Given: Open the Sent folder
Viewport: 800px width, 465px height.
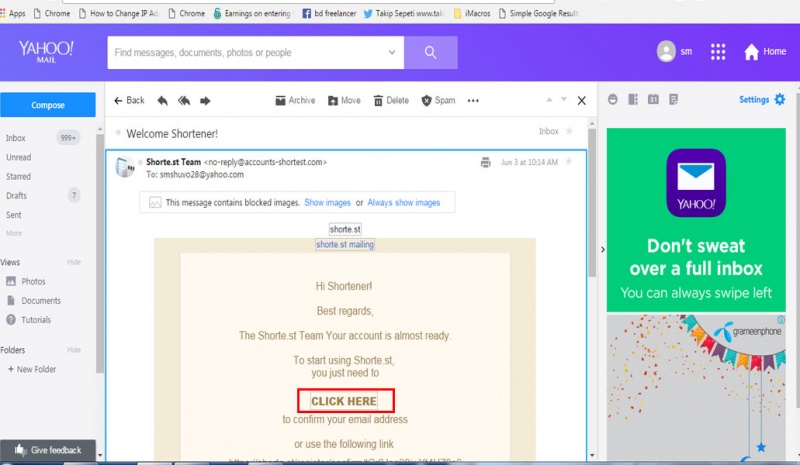Looking at the screenshot, I should click(14, 215).
